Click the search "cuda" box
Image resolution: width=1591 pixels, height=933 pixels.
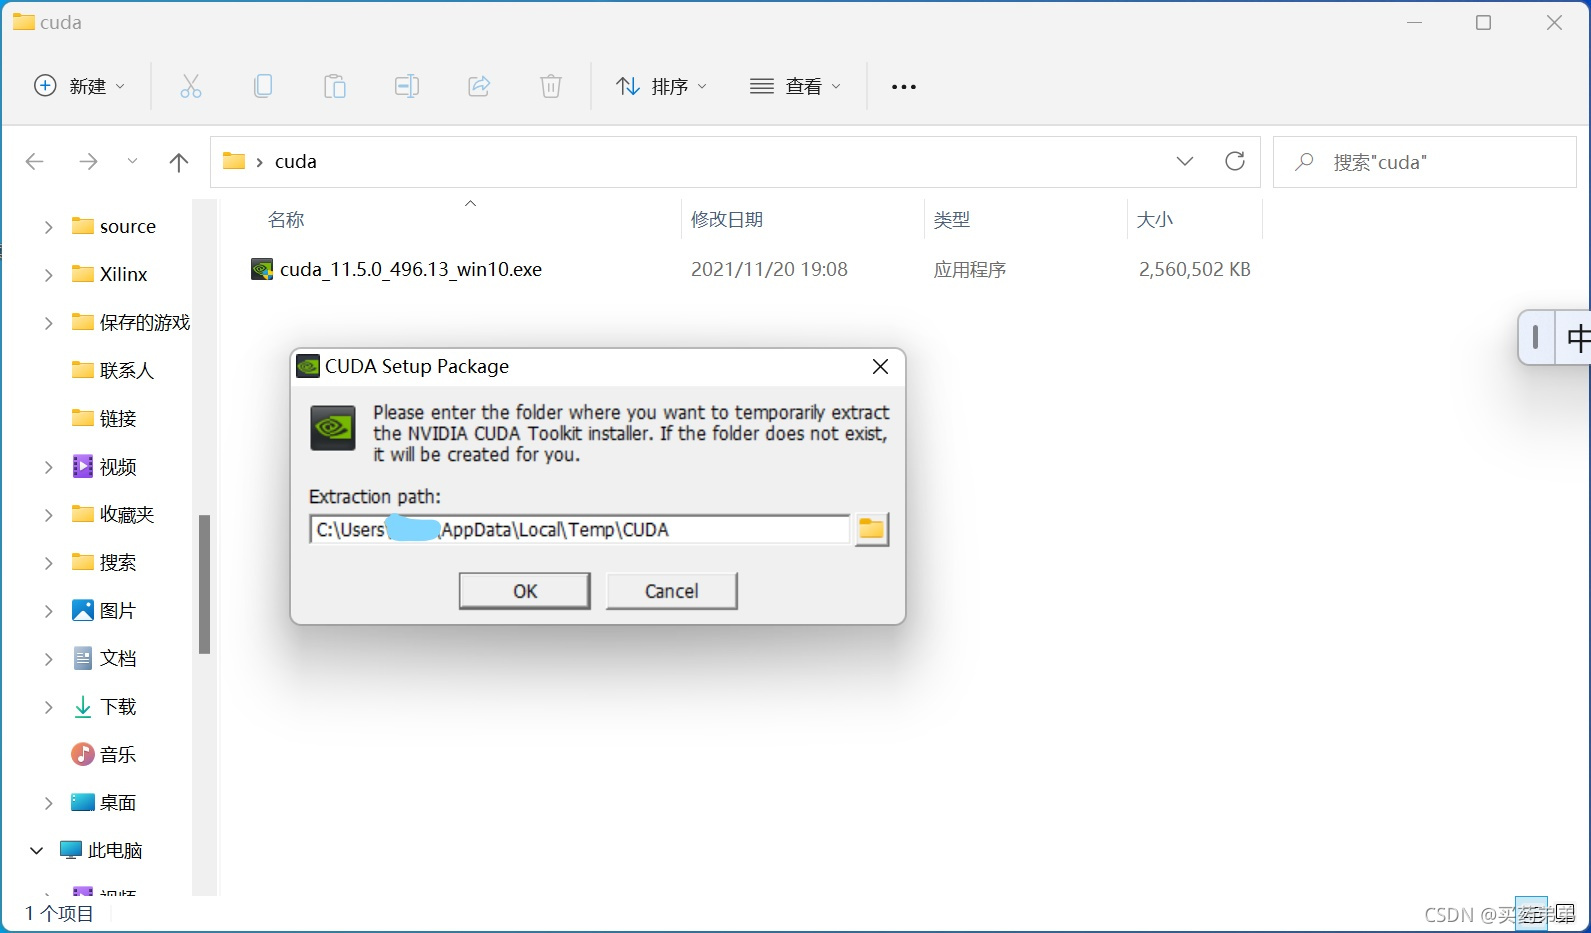pos(1425,162)
